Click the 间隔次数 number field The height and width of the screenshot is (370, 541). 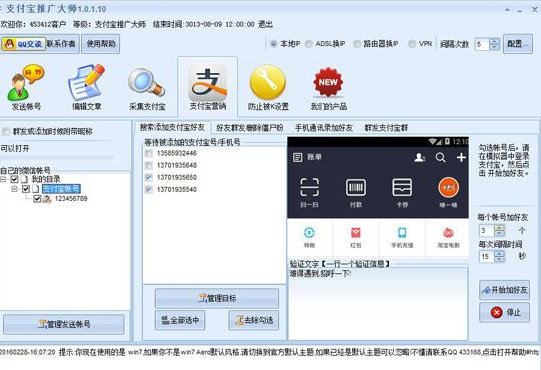[482, 44]
